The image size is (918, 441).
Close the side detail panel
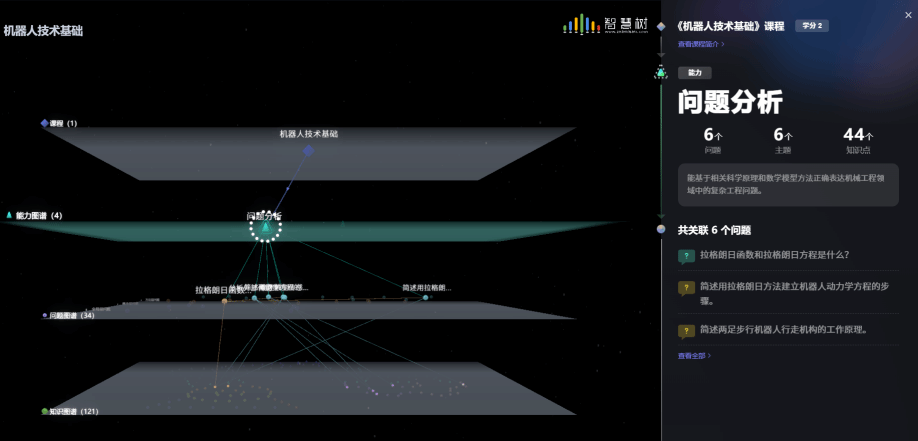[906, 12]
